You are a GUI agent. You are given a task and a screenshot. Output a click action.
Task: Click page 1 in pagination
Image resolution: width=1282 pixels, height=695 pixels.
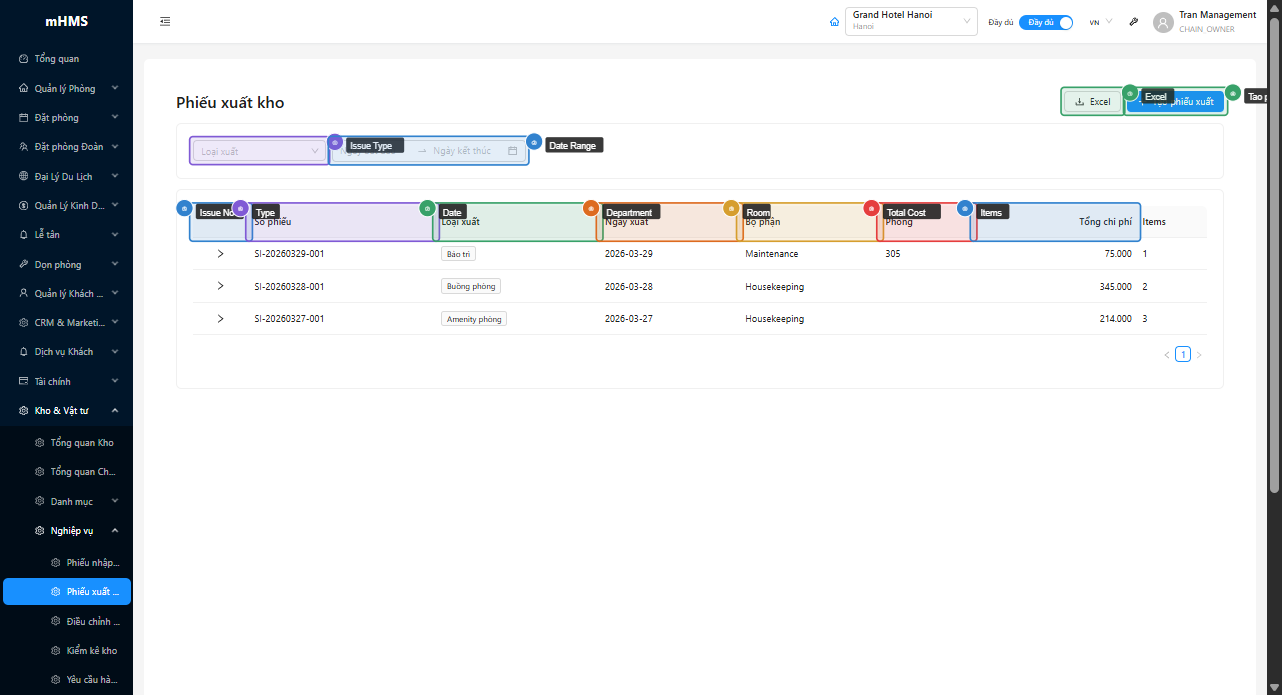pos(1183,354)
